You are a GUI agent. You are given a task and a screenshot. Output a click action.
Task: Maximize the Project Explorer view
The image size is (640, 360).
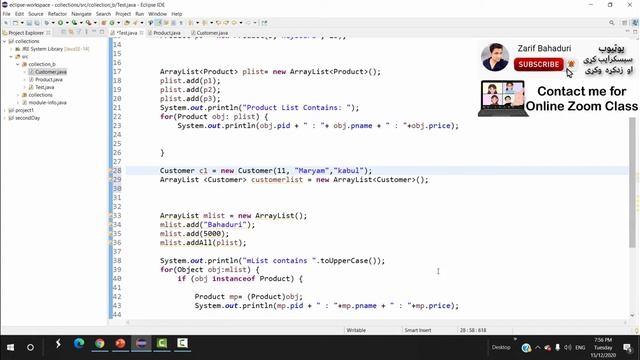[x=102, y=32]
